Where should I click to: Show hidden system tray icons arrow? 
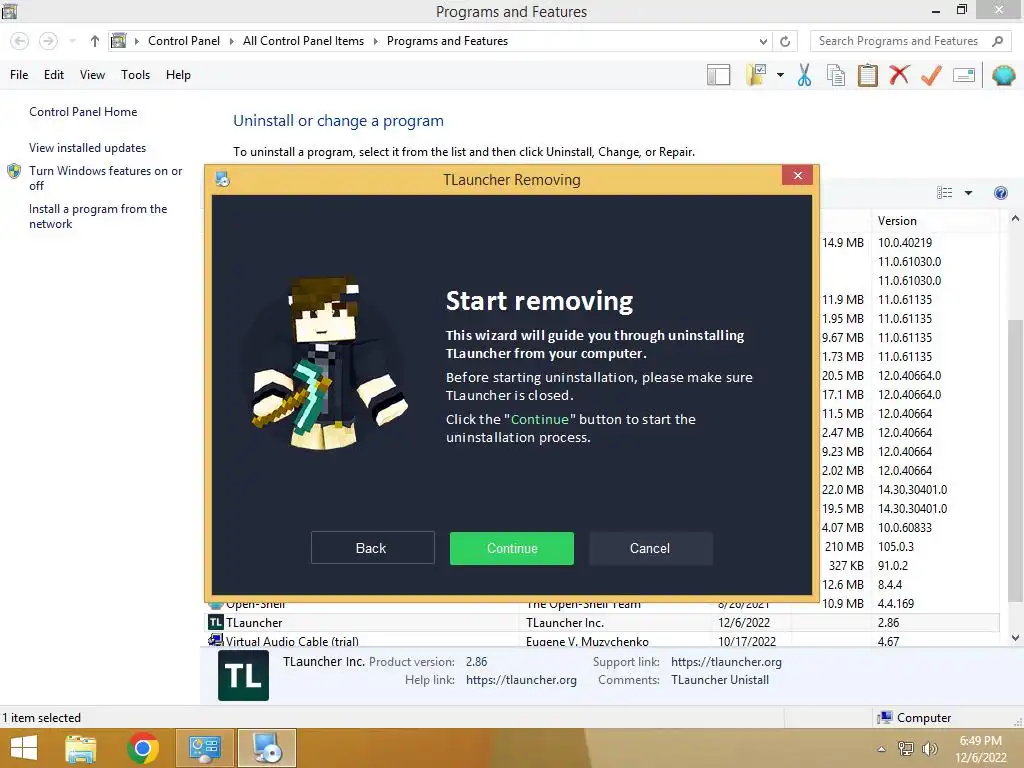click(882, 749)
